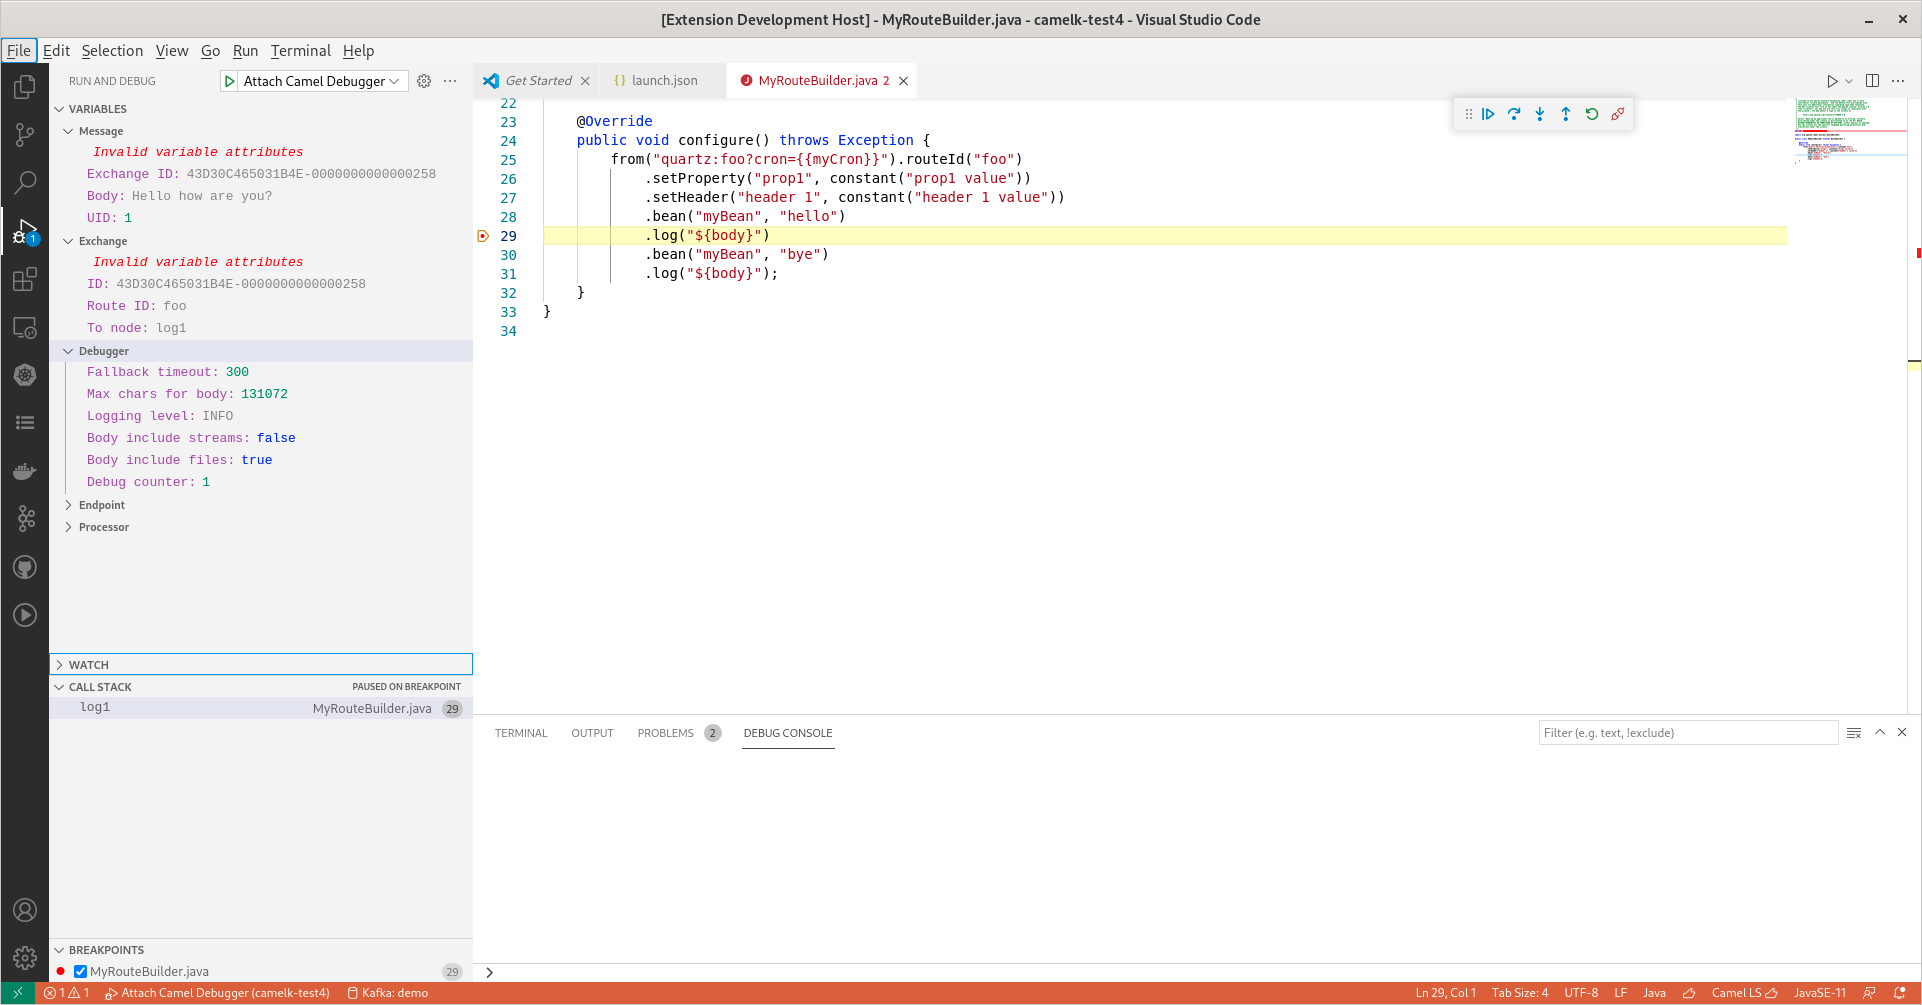This screenshot has height=1005, width=1922.
Task: Step Into in debug toolbar
Action: [1540, 114]
